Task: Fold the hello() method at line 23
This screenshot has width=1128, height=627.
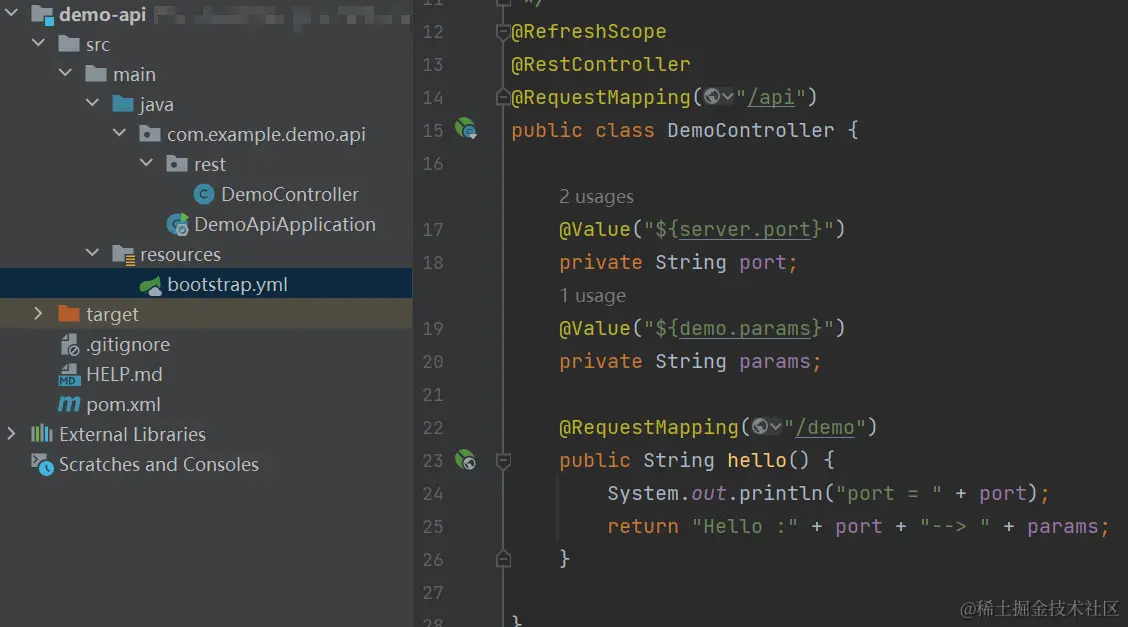Action: [504, 460]
